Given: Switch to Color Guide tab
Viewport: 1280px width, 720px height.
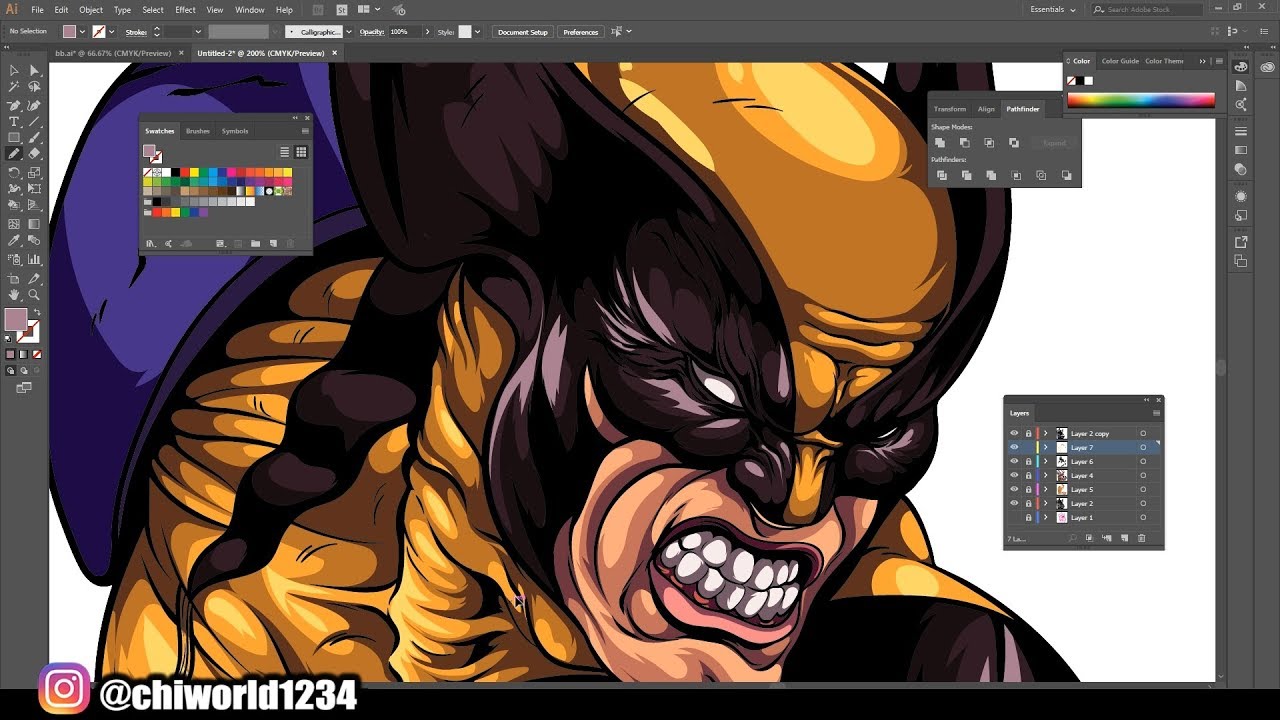Looking at the screenshot, I should 1120,61.
